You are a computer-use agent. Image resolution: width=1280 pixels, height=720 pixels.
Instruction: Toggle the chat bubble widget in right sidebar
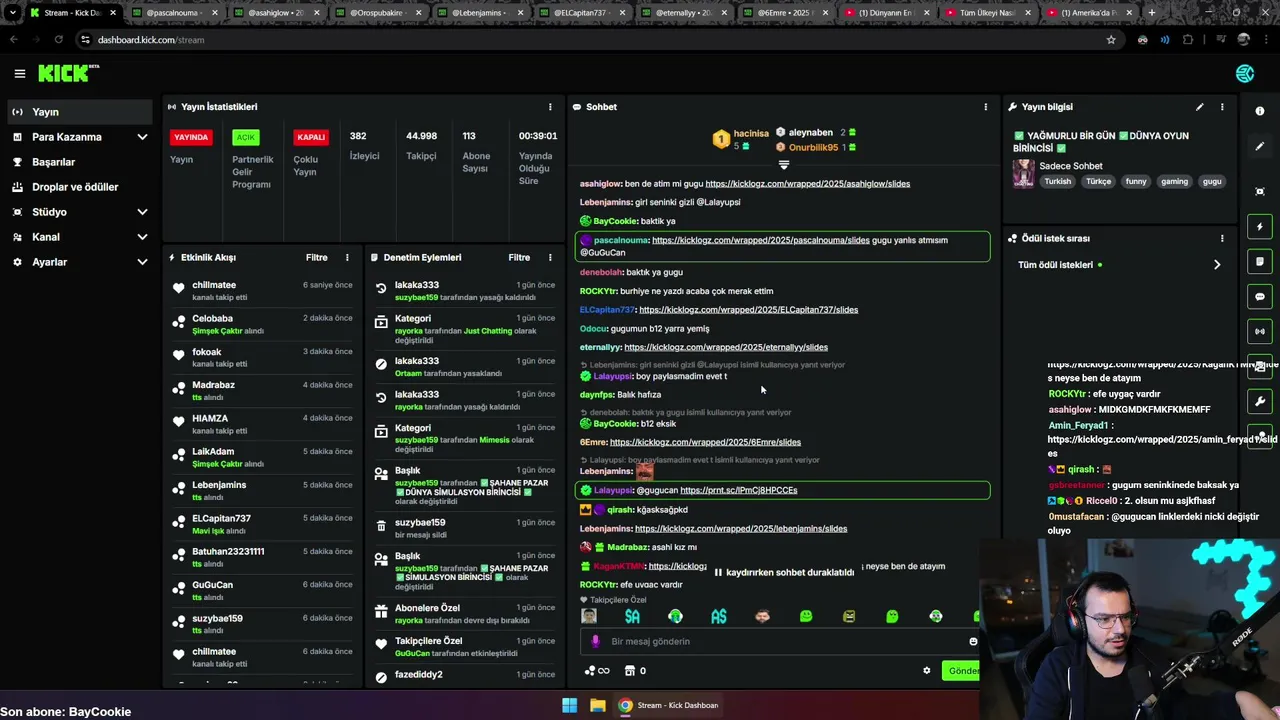click(1260, 297)
